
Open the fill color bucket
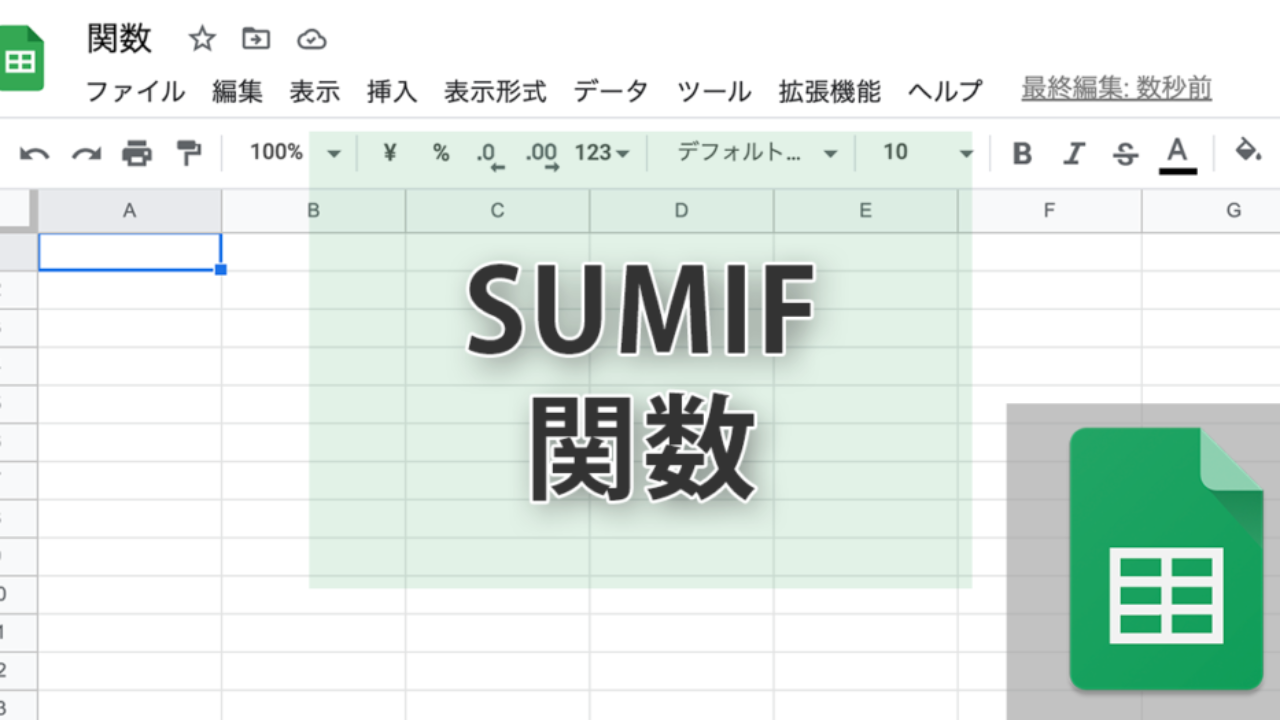(1247, 151)
